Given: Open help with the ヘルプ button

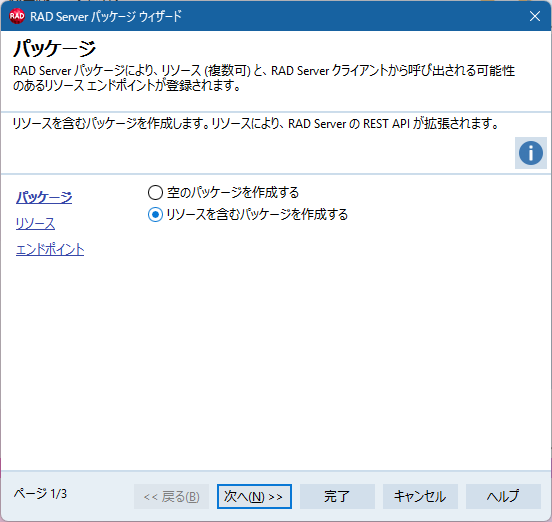Looking at the screenshot, I should (503, 496).
